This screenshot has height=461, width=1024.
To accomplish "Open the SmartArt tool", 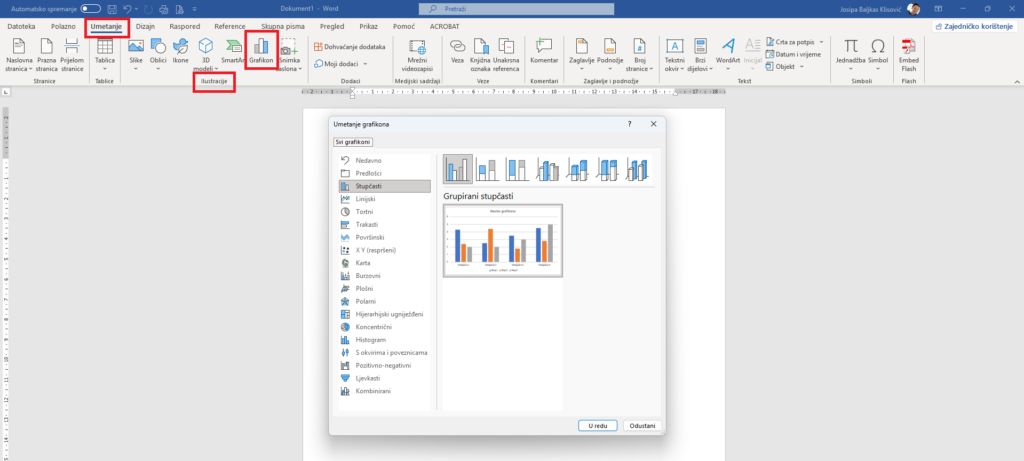I will pos(233,52).
